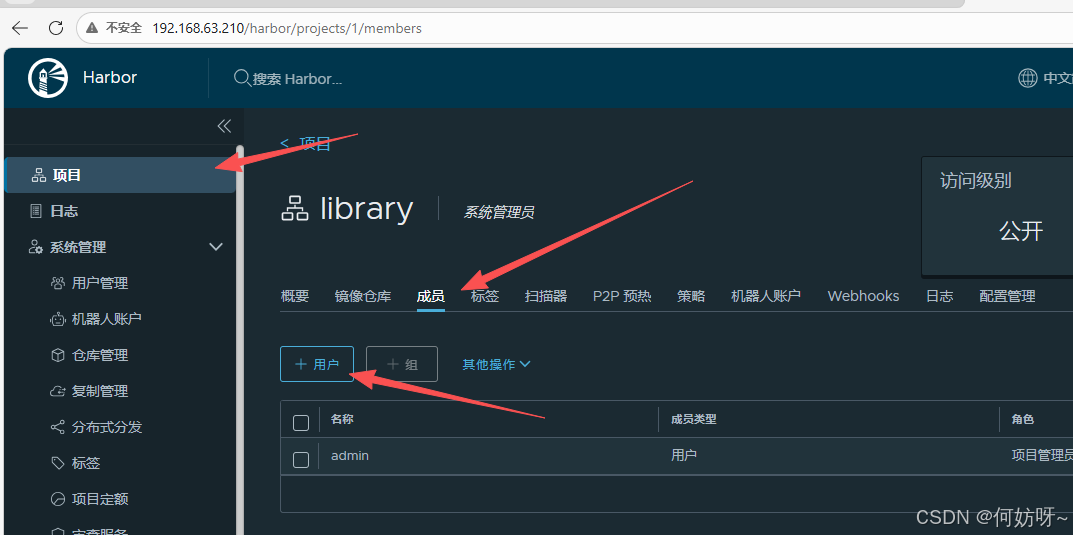Open the 策略 tab
This screenshot has width=1073, height=535.
coord(691,296)
